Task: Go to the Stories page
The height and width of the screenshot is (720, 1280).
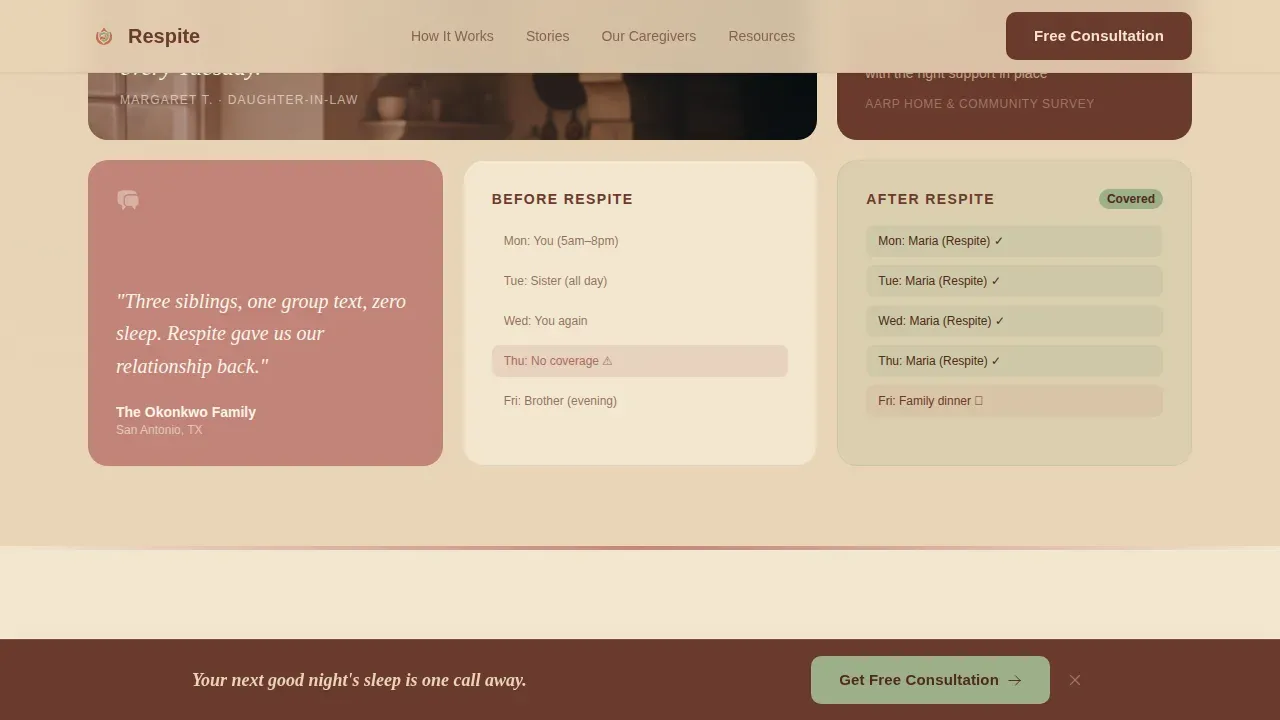Action: point(548,36)
